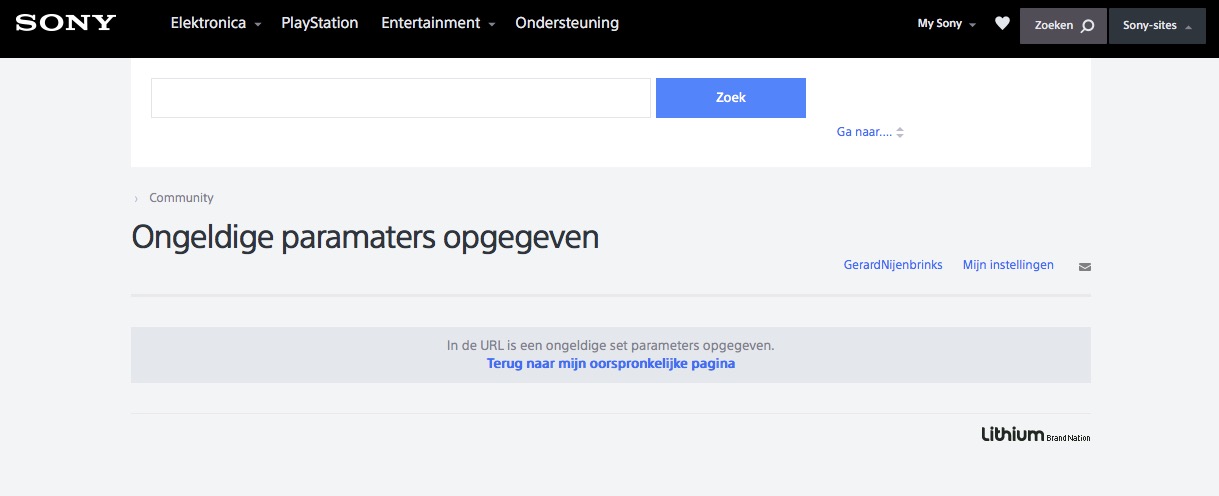Open messages via the envelope icon

coord(1085,267)
